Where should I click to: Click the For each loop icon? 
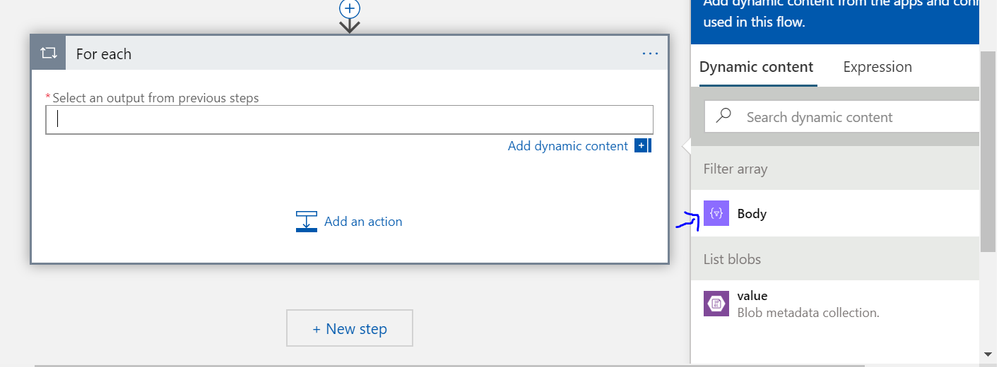48,54
